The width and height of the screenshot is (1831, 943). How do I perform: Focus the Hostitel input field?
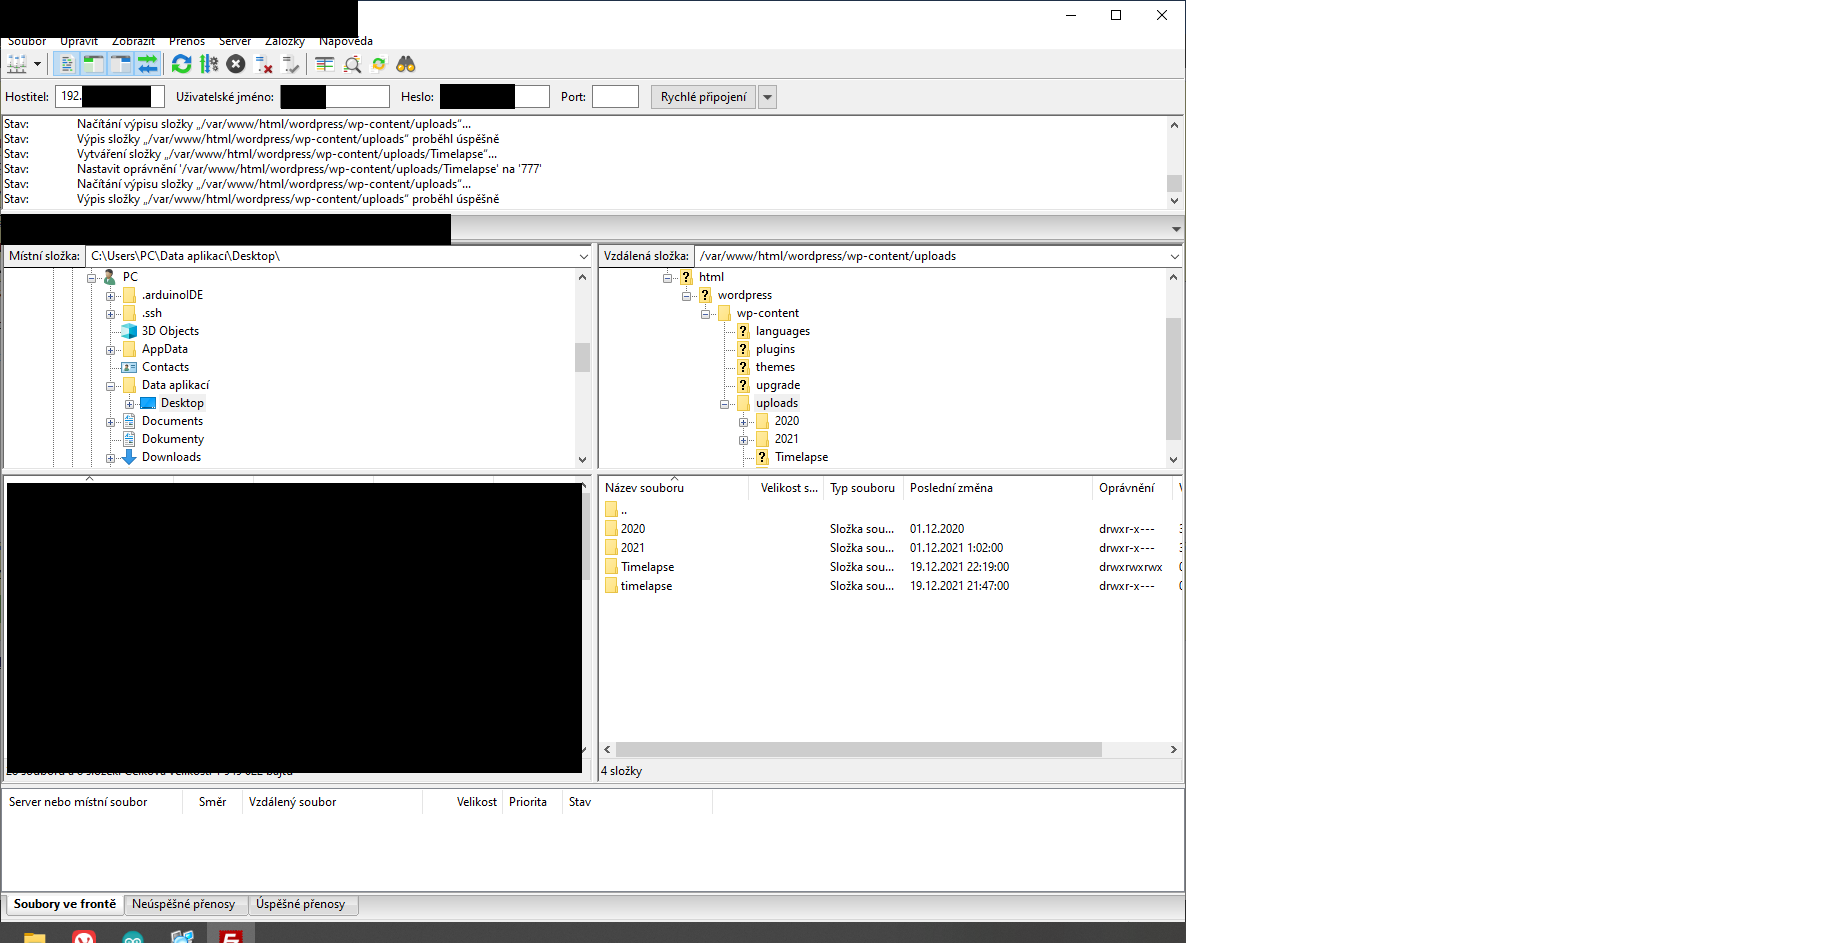[110, 97]
